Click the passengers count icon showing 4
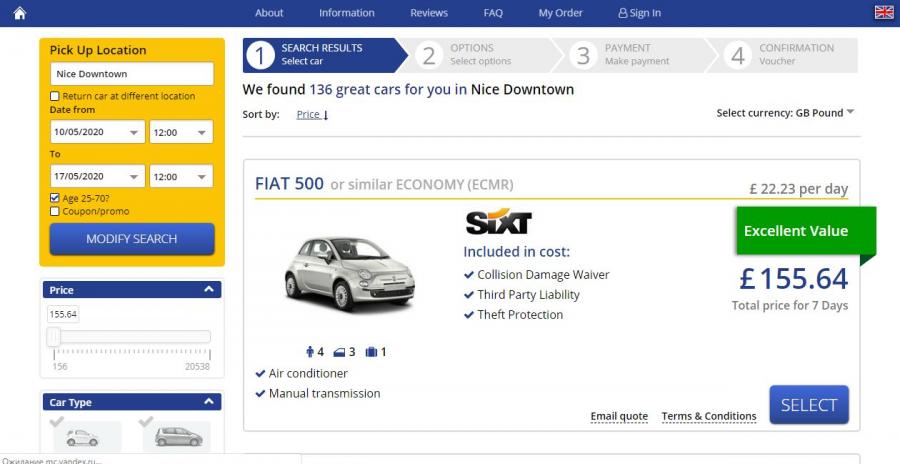 [311, 352]
